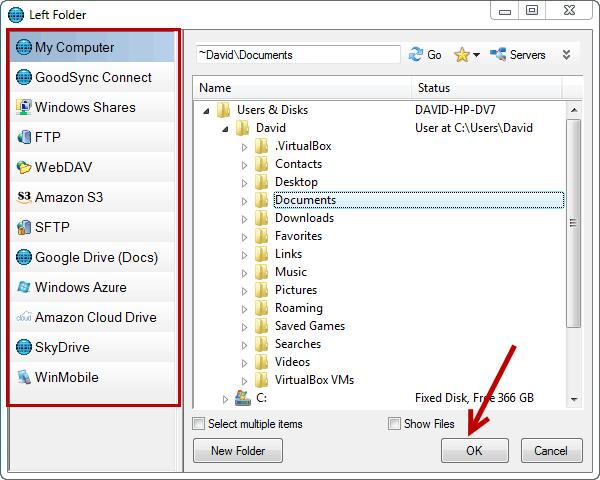The width and height of the screenshot is (600, 480).
Task: Expand the C: drive node
Action: tap(225, 399)
